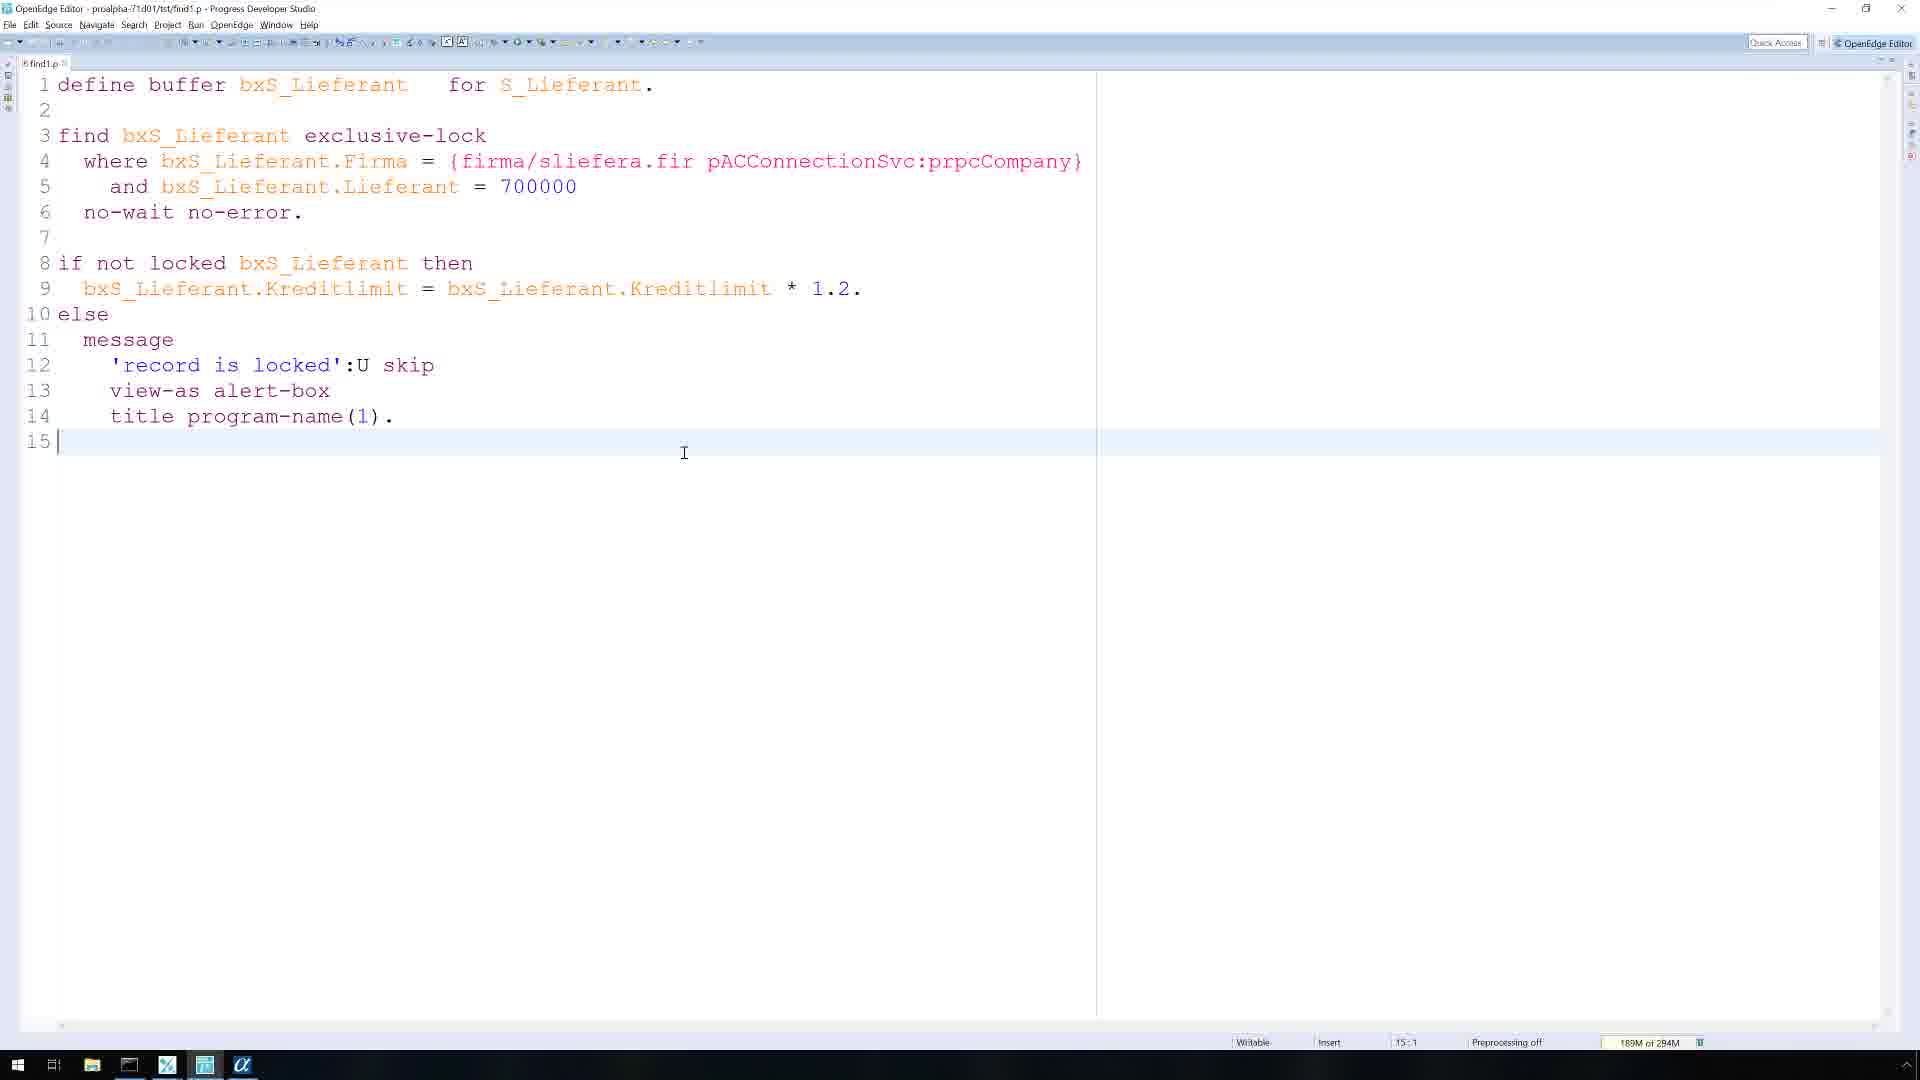Open the Run menu

point(195,25)
